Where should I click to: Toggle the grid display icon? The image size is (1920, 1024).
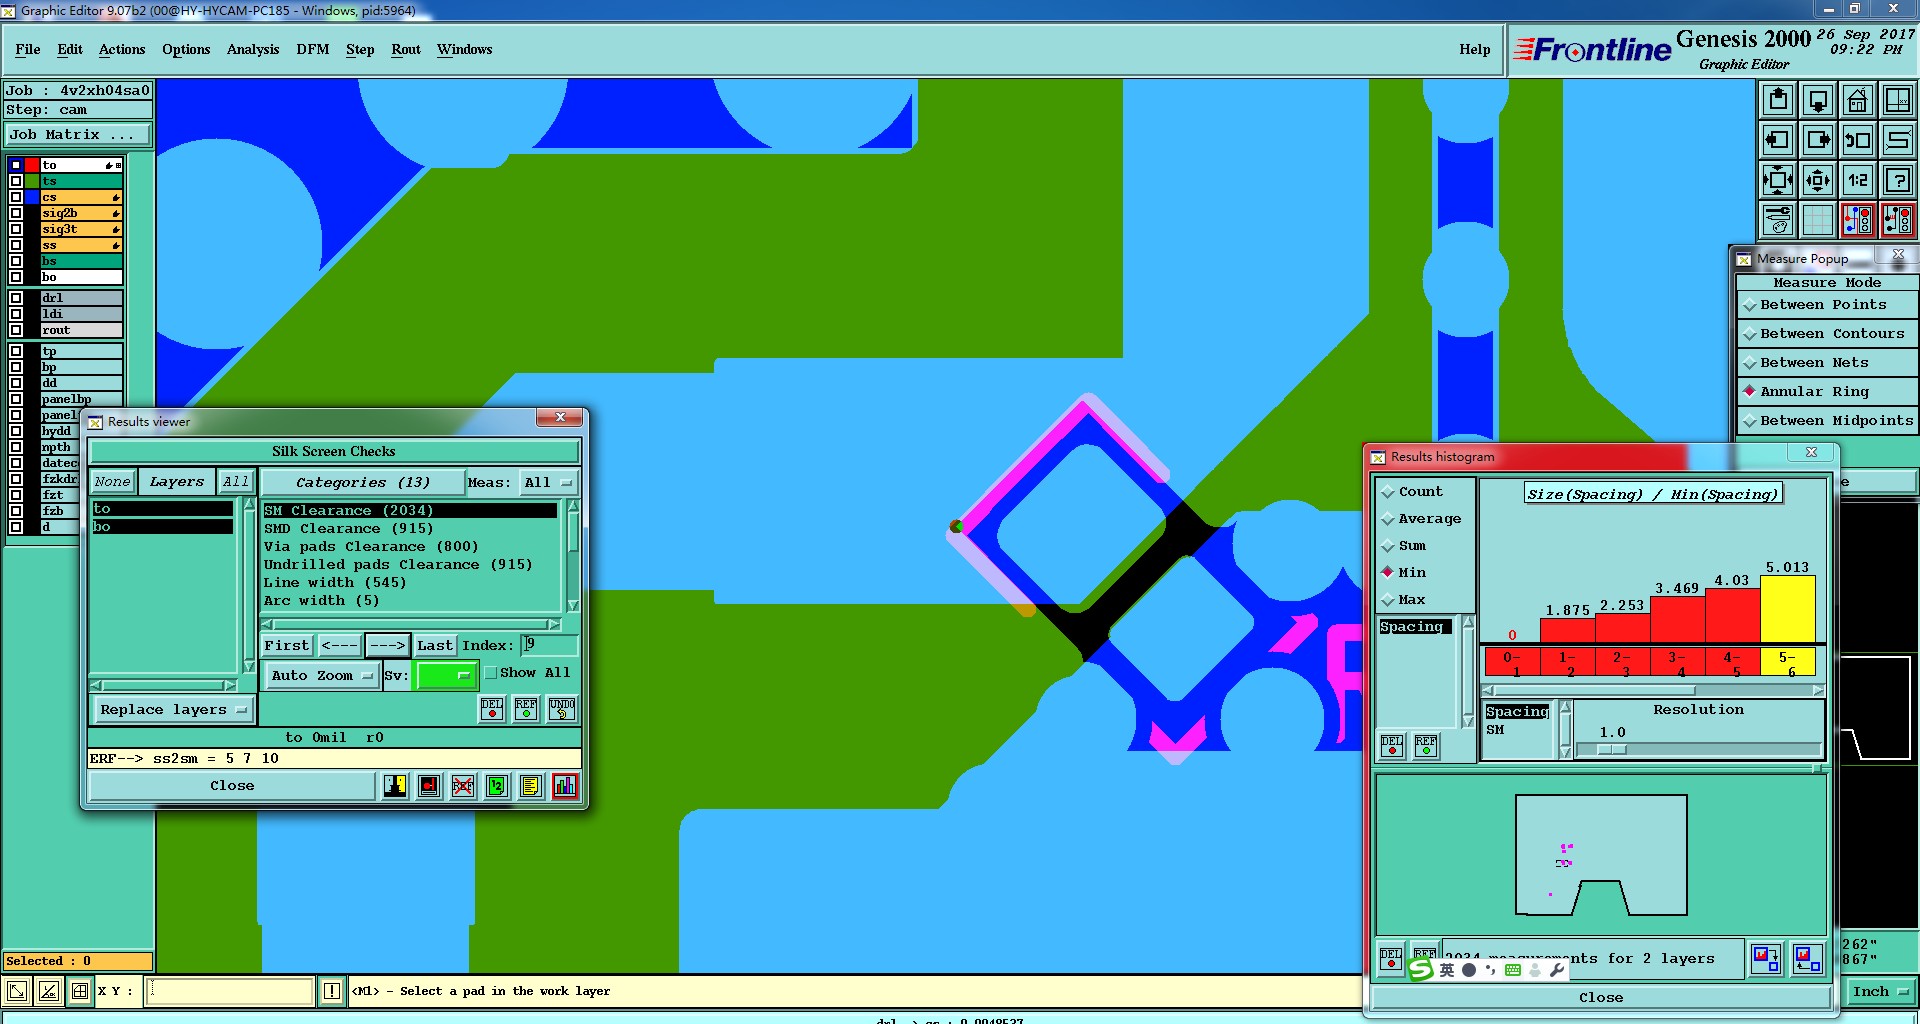(1818, 220)
